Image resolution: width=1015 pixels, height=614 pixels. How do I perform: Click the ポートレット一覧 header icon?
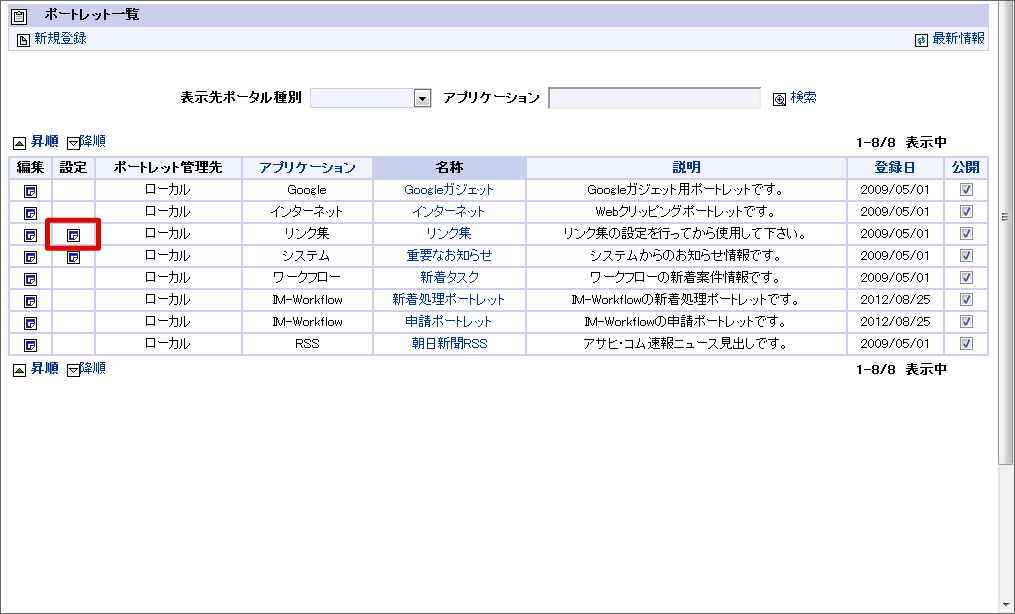coord(19,16)
